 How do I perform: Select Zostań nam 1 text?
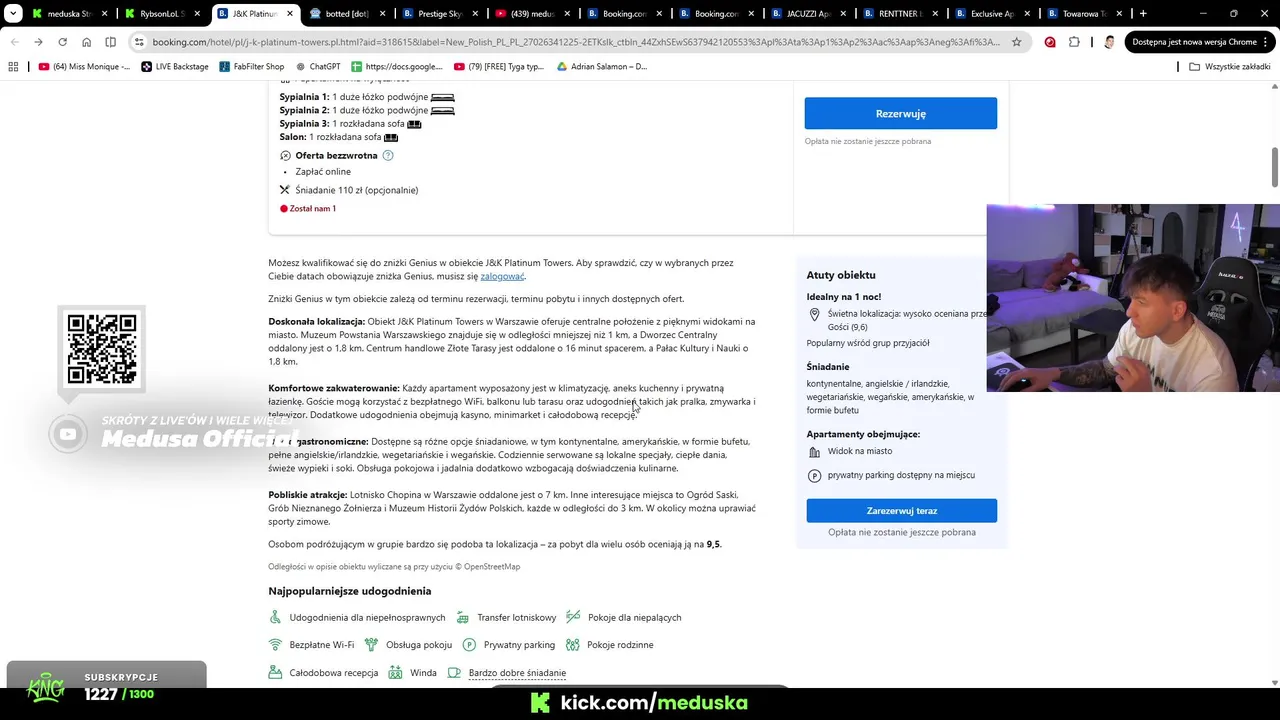[312, 208]
